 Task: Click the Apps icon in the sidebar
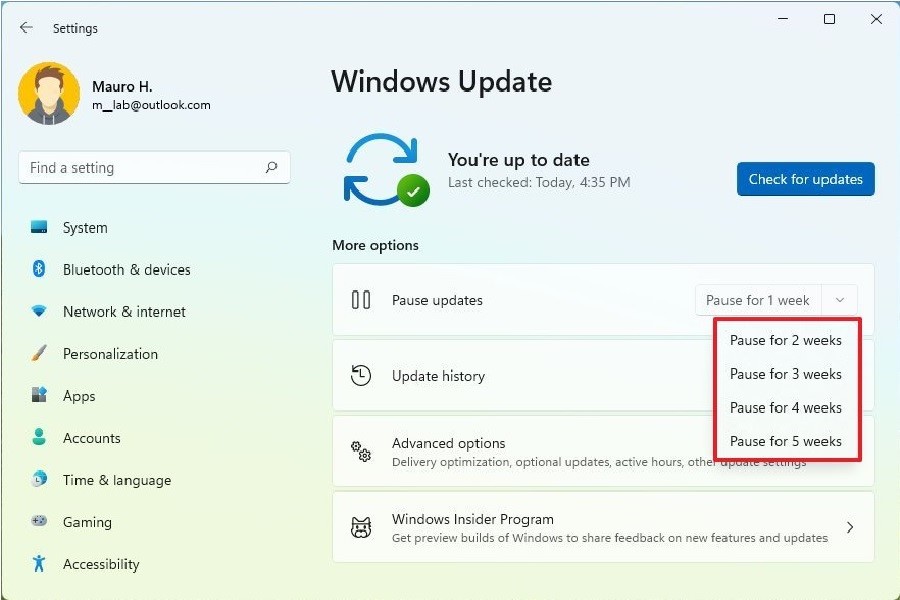(x=39, y=396)
